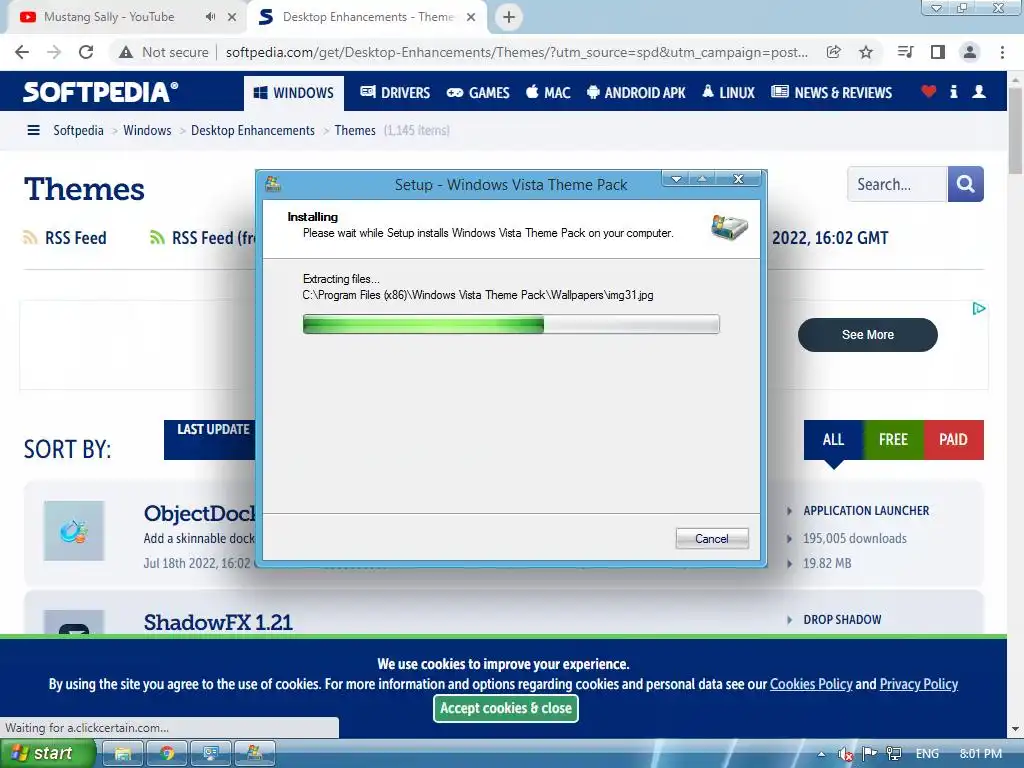Open the Windows start button

coord(47,754)
